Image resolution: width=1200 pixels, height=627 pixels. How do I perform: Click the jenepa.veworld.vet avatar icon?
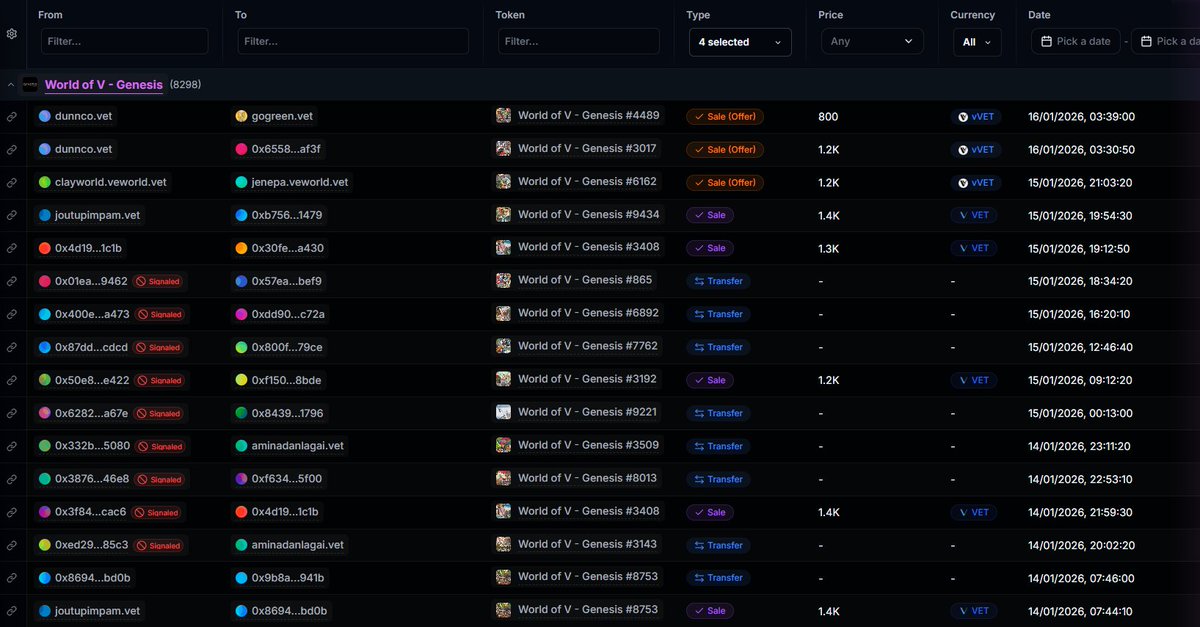tap(241, 182)
